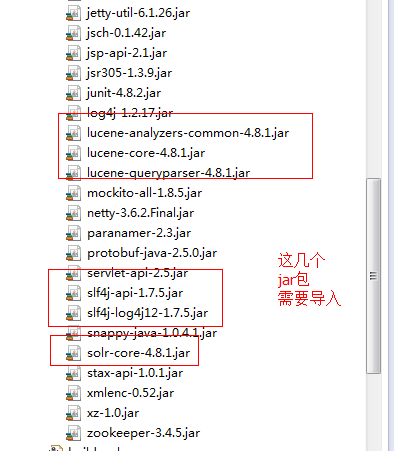Select slf4j-log4j12-1.7.5.jar name
The image size is (394, 451).
[148, 313]
